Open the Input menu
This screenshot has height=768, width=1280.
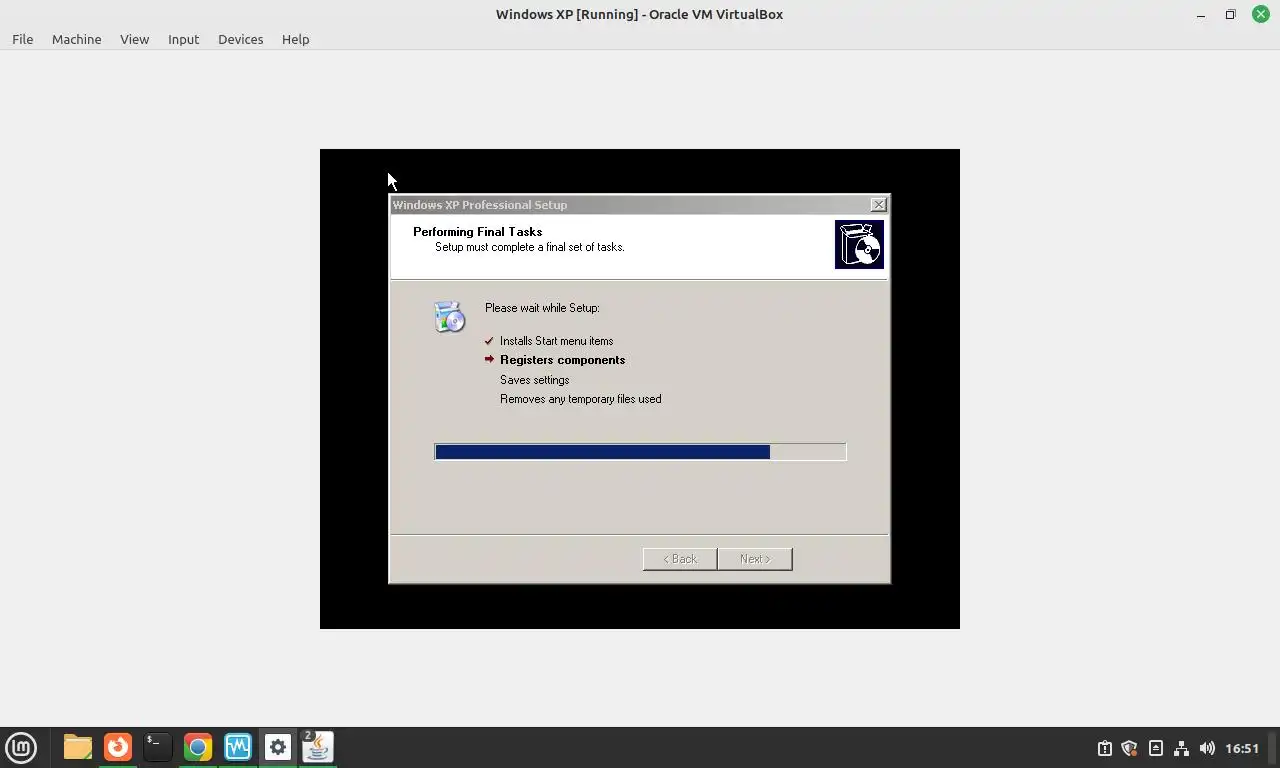pos(183,39)
